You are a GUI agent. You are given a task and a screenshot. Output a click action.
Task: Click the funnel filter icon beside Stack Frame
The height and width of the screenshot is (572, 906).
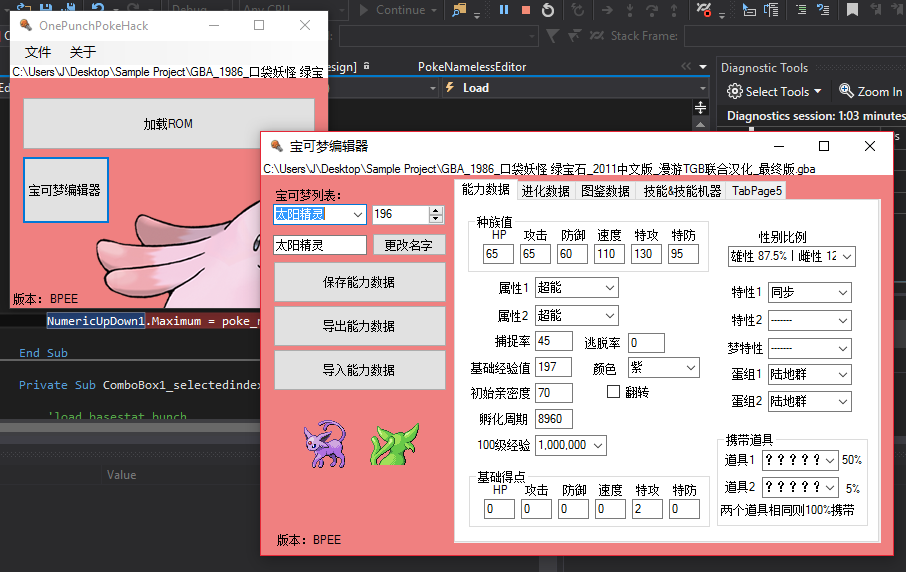552,36
